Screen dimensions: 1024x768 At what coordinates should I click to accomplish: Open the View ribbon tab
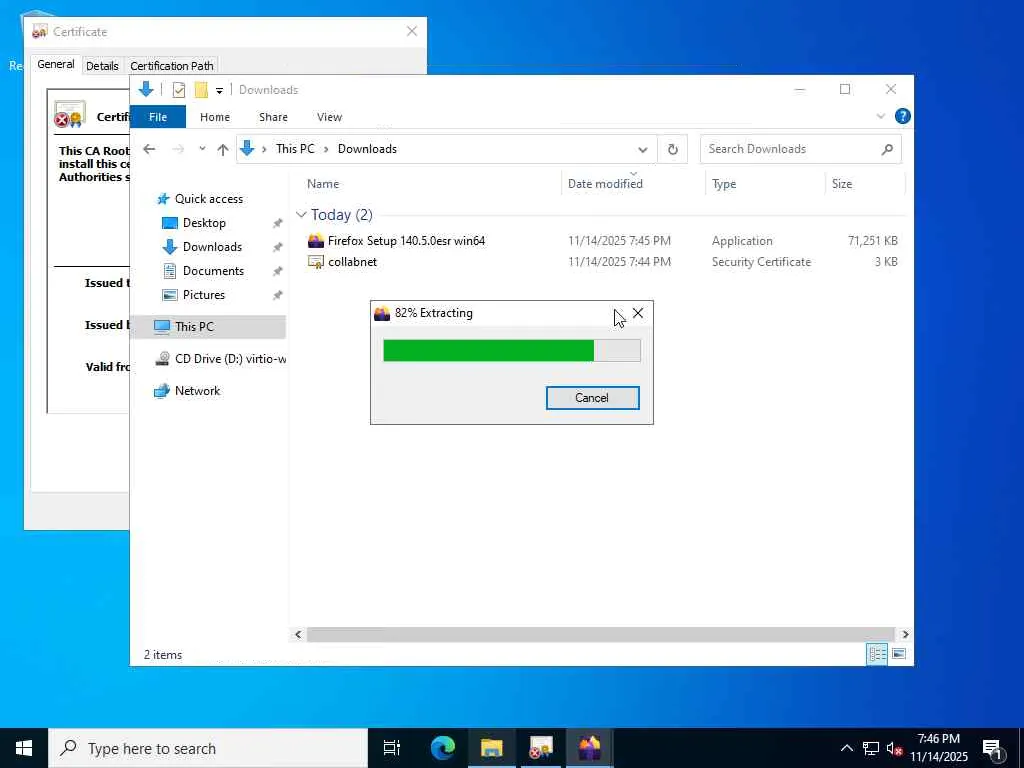pyautogui.click(x=329, y=117)
